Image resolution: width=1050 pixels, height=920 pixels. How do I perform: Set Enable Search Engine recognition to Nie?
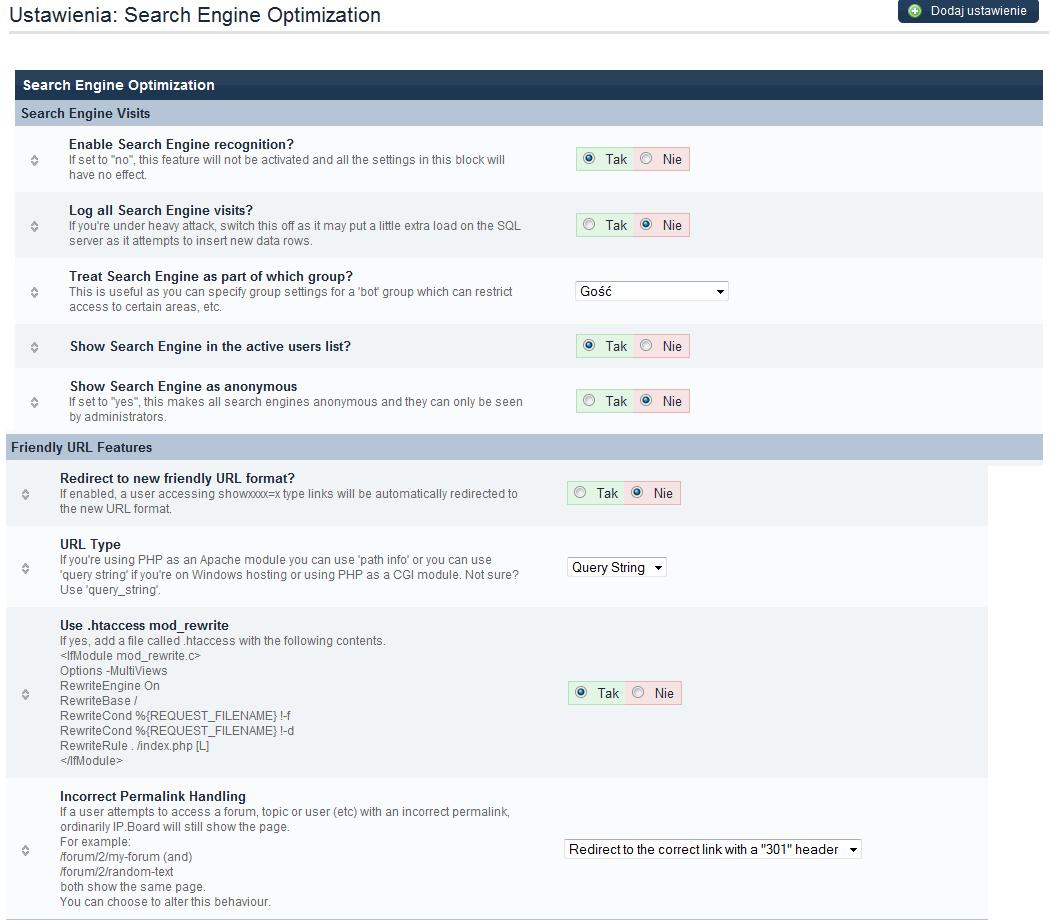646,159
